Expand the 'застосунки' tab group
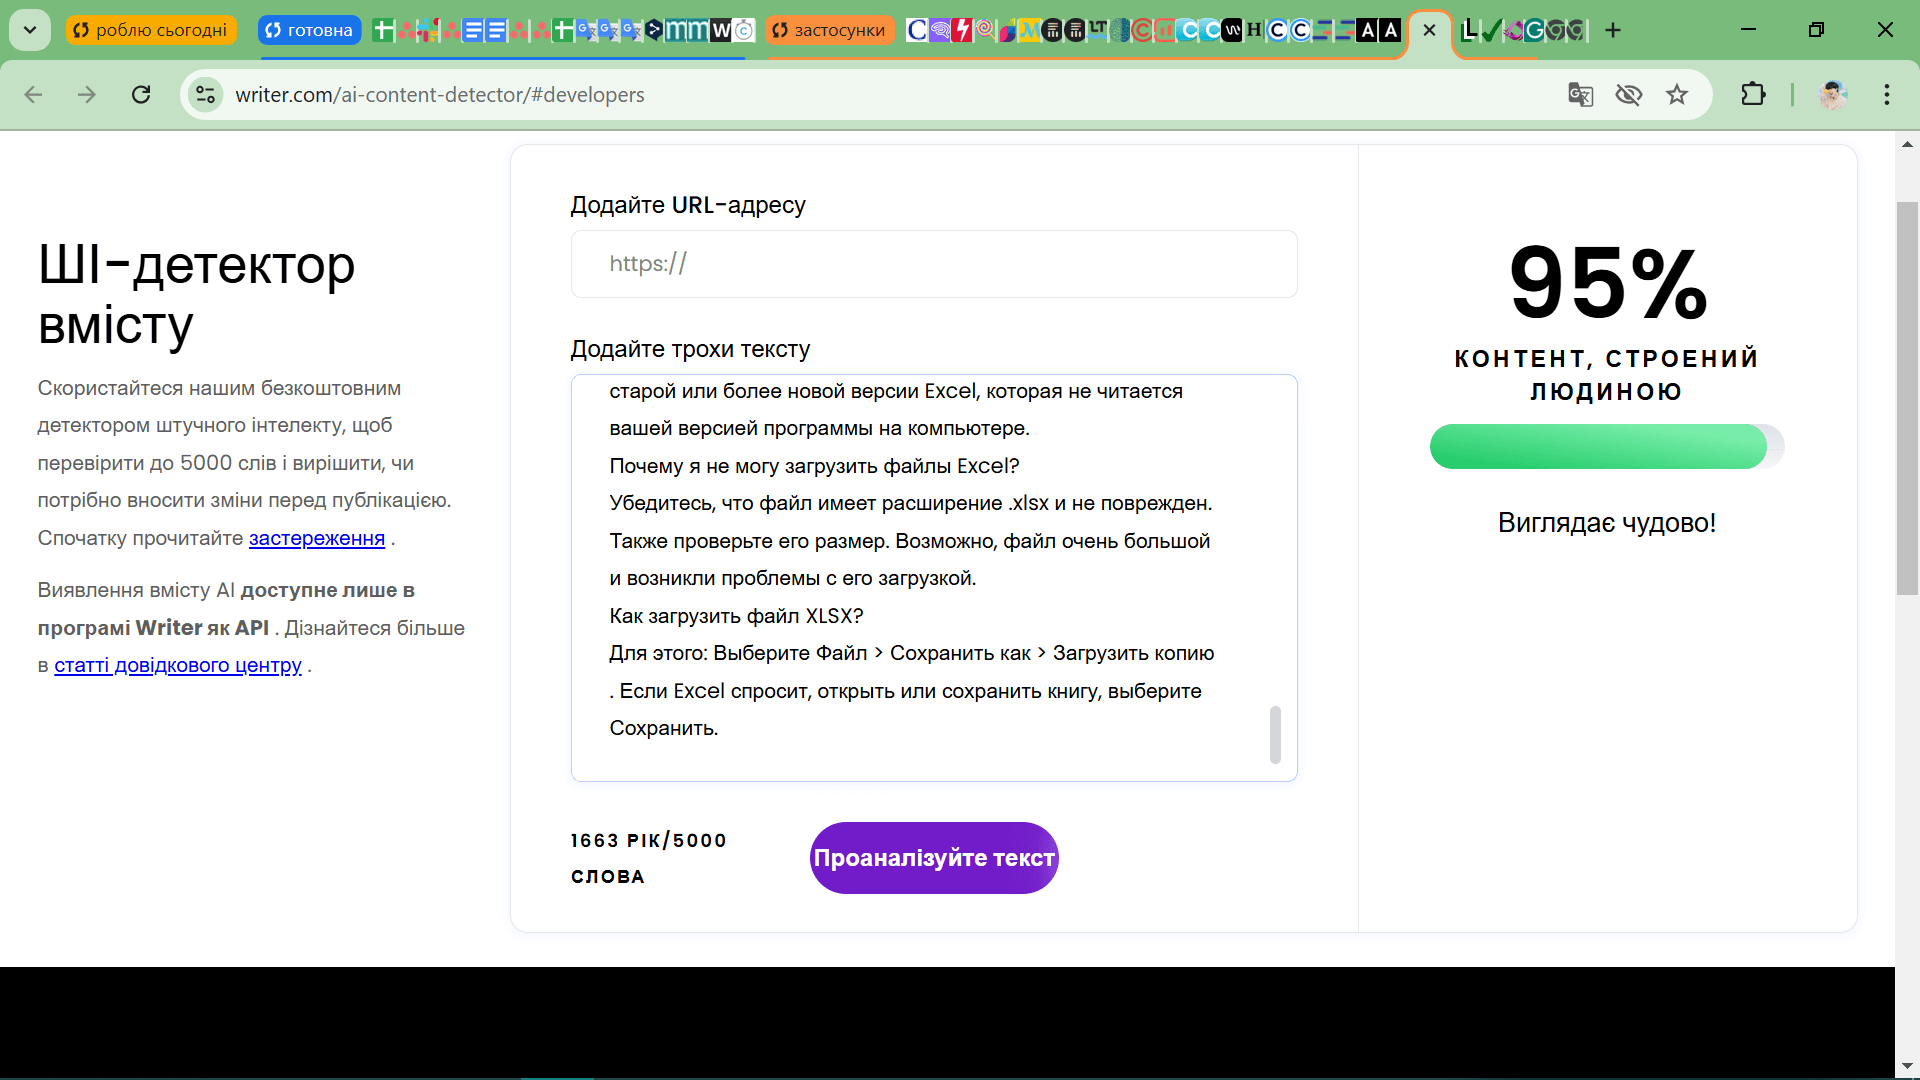Image resolution: width=1920 pixels, height=1080 pixels. coord(830,30)
